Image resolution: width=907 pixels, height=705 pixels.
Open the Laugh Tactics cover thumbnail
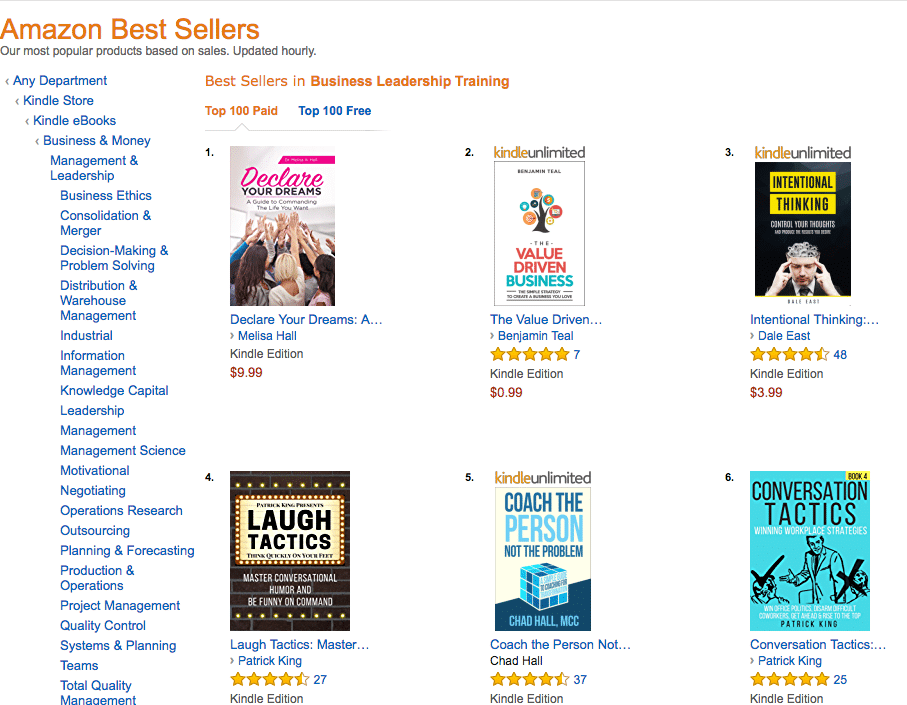[290, 551]
